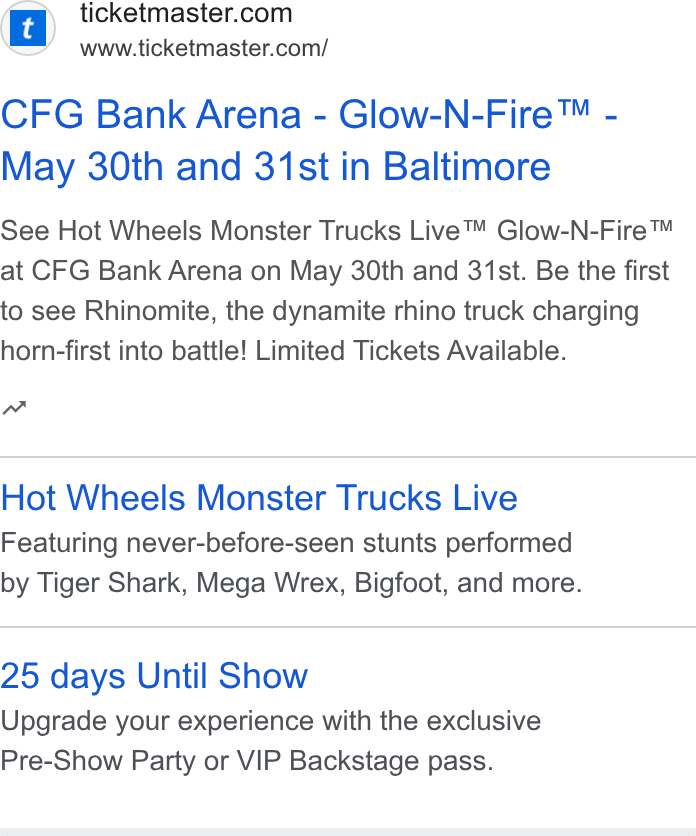Click the www.ticketmaster.com/ URL text
Screen dimensions: 696x836
click(204, 49)
